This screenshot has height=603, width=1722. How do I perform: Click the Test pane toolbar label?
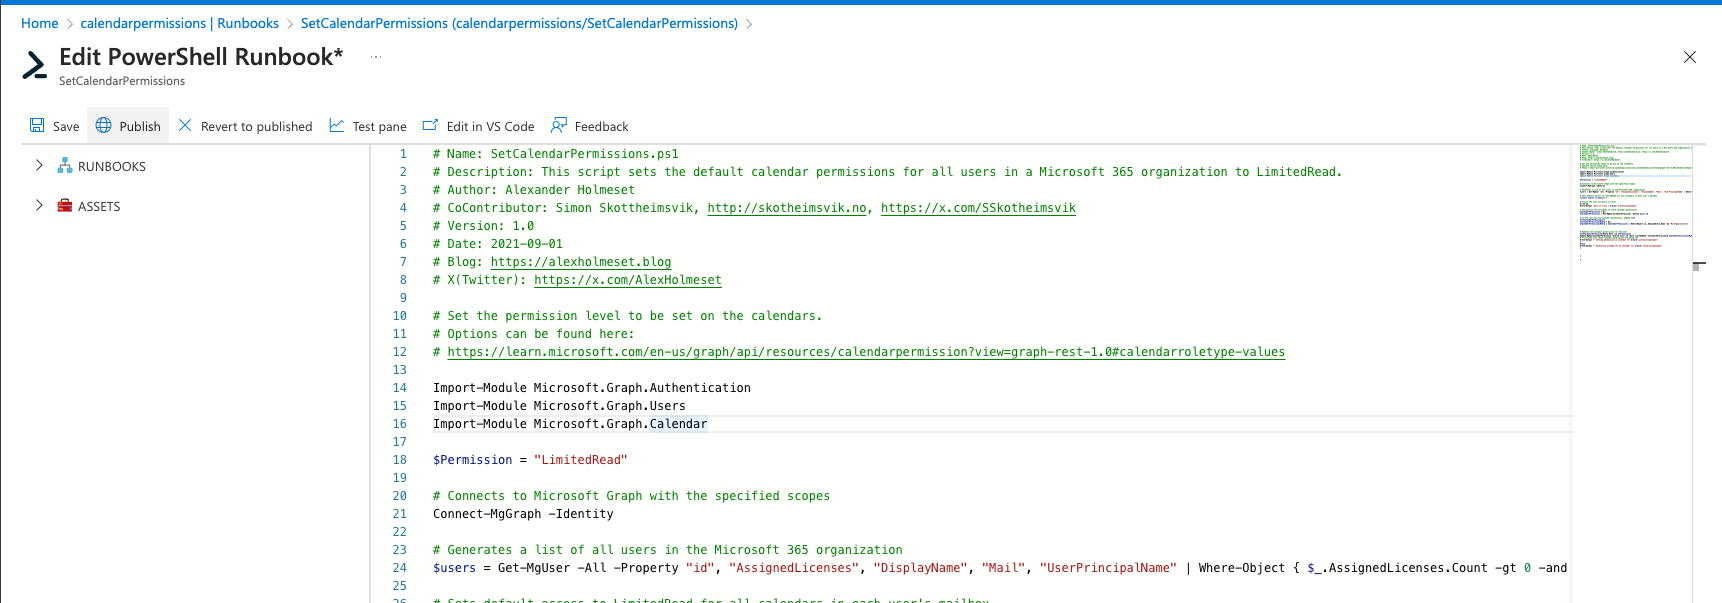click(379, 127)
